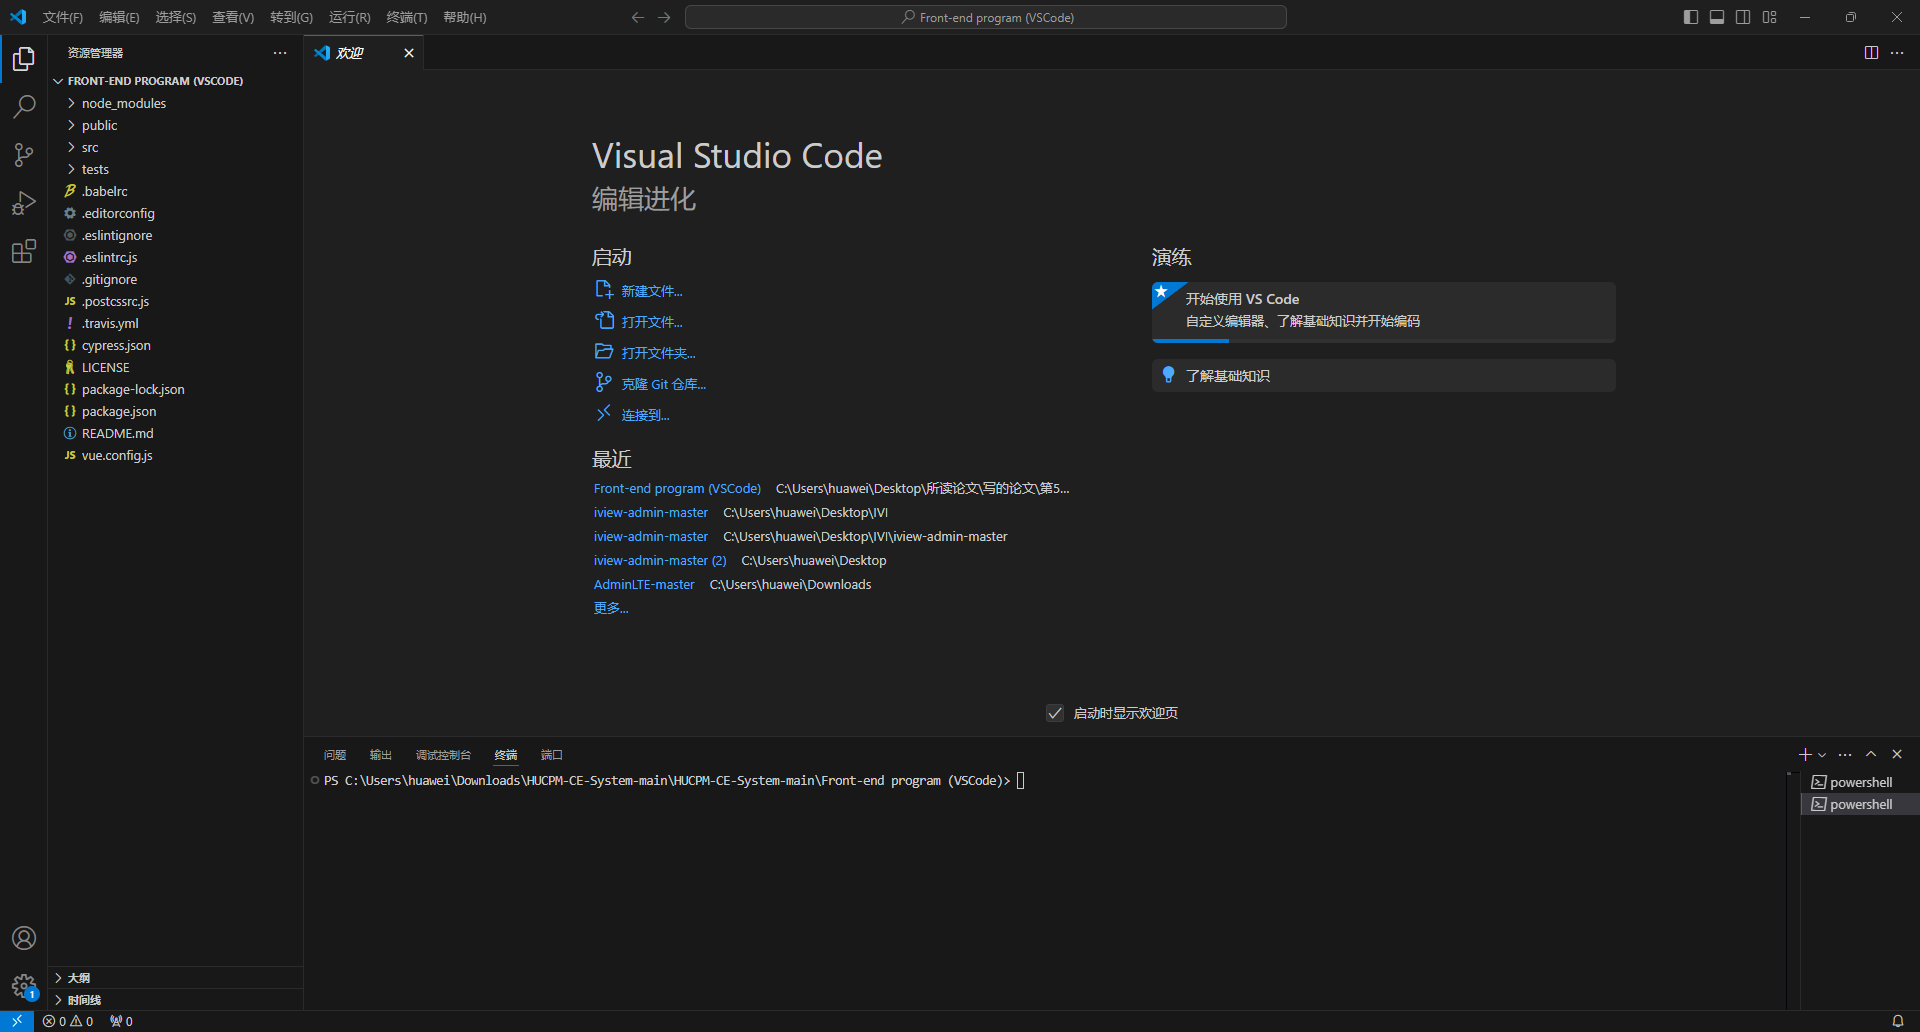
Task: Create a new terminal with plus icon
Action: [1805, 754]
